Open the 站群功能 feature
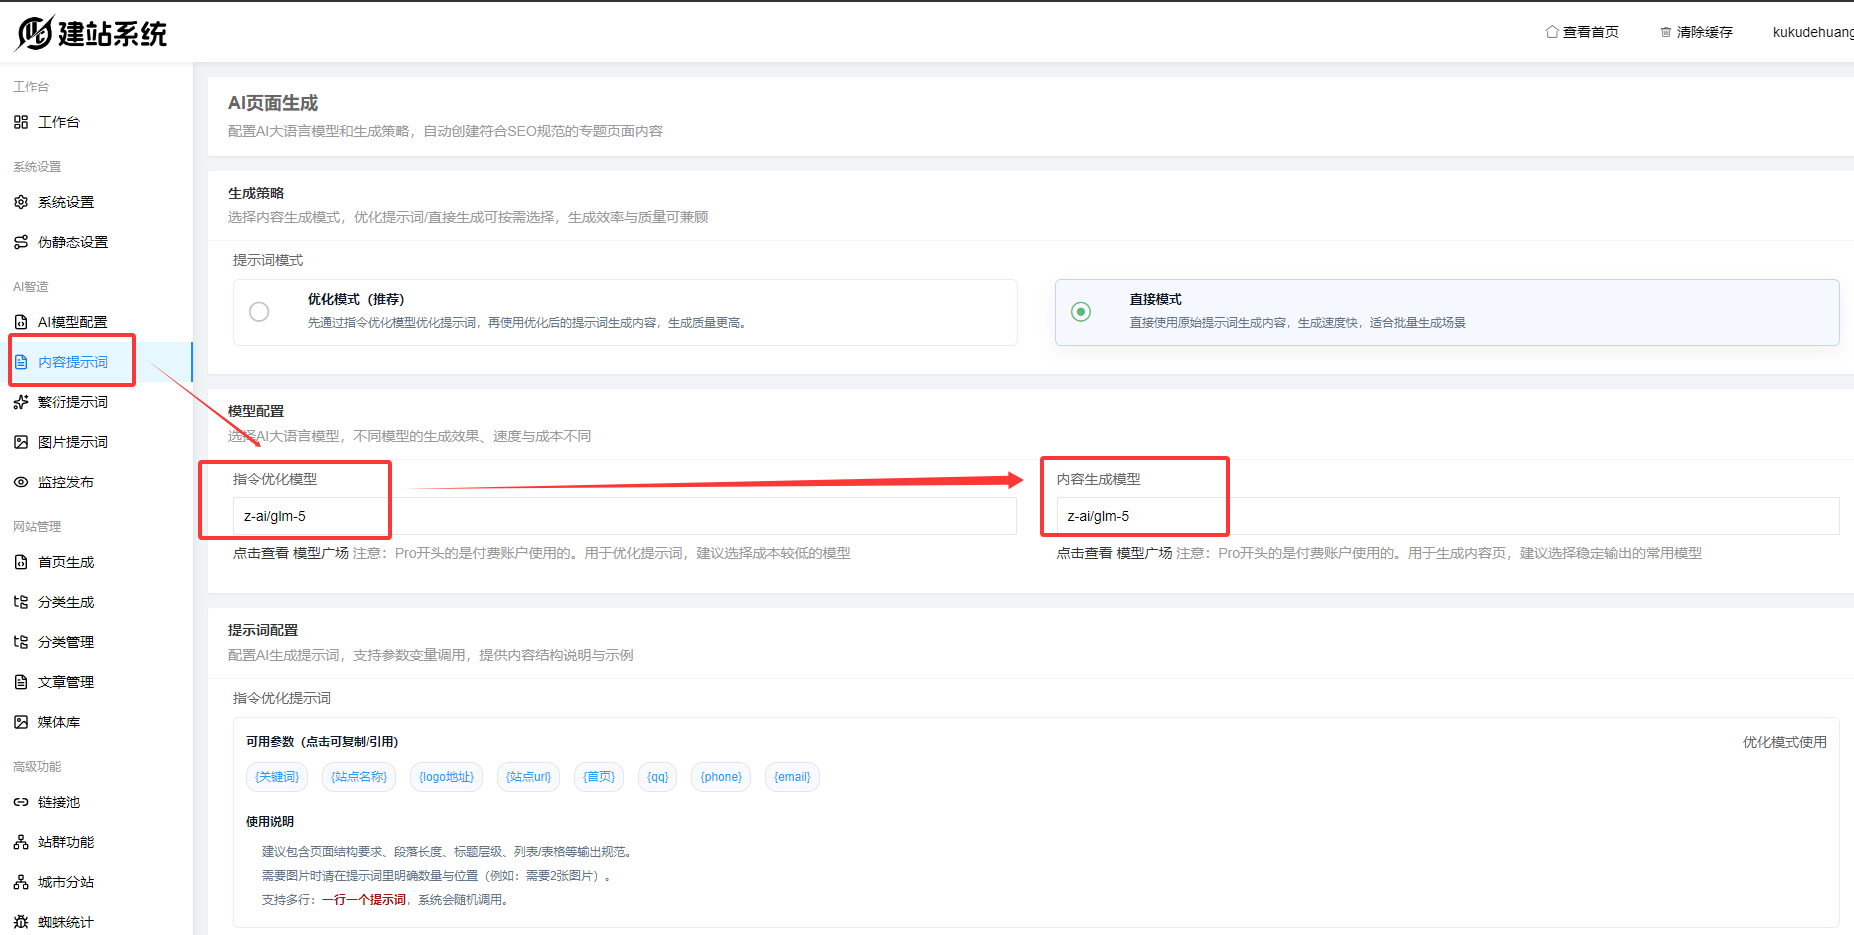1854x935 pixels. pos(63,841)
